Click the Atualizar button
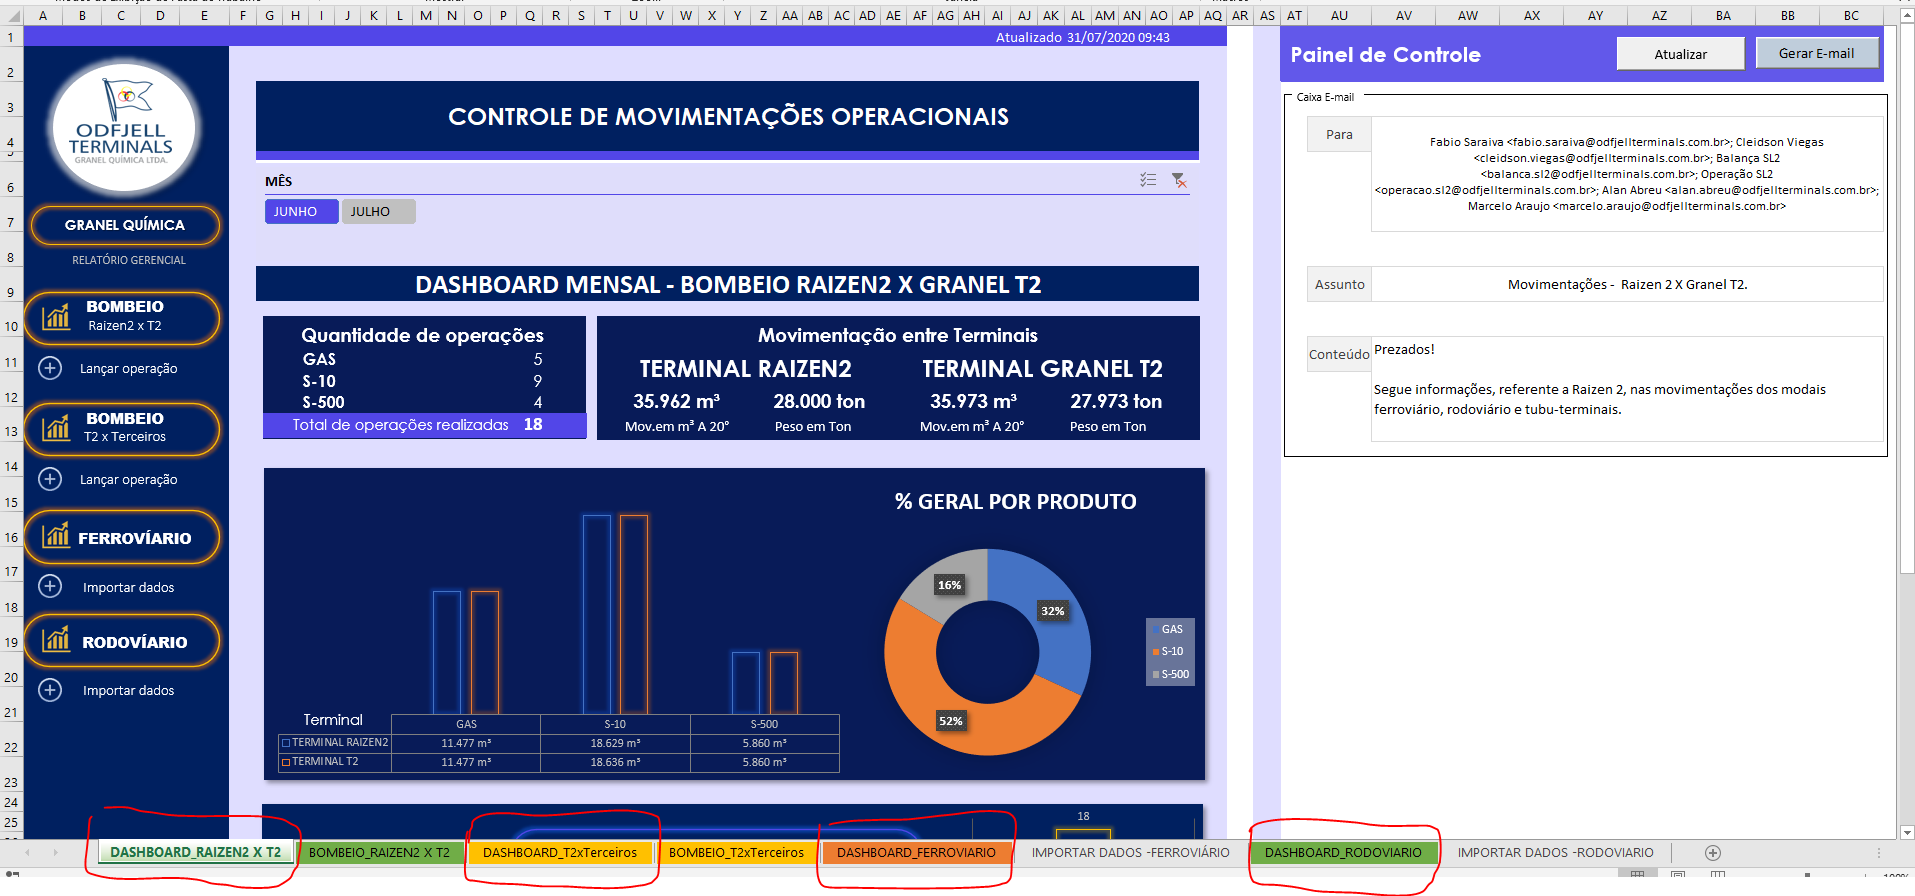Image resolution: width=1915 pixels, height=896 pixels. [1680, 54]
